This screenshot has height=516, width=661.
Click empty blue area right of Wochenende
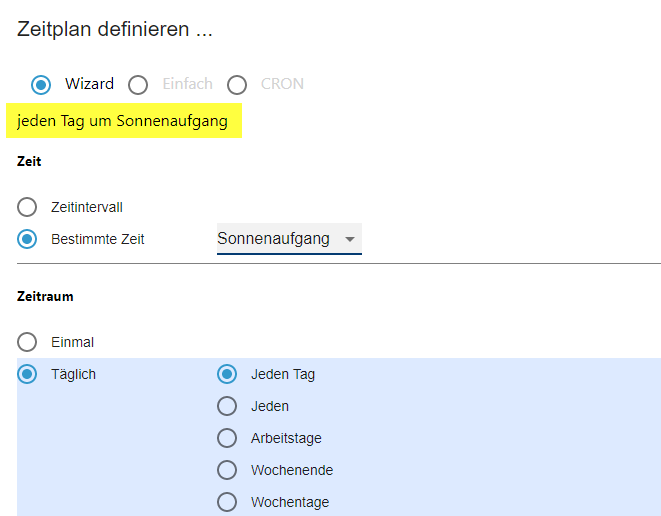point(500,471)
